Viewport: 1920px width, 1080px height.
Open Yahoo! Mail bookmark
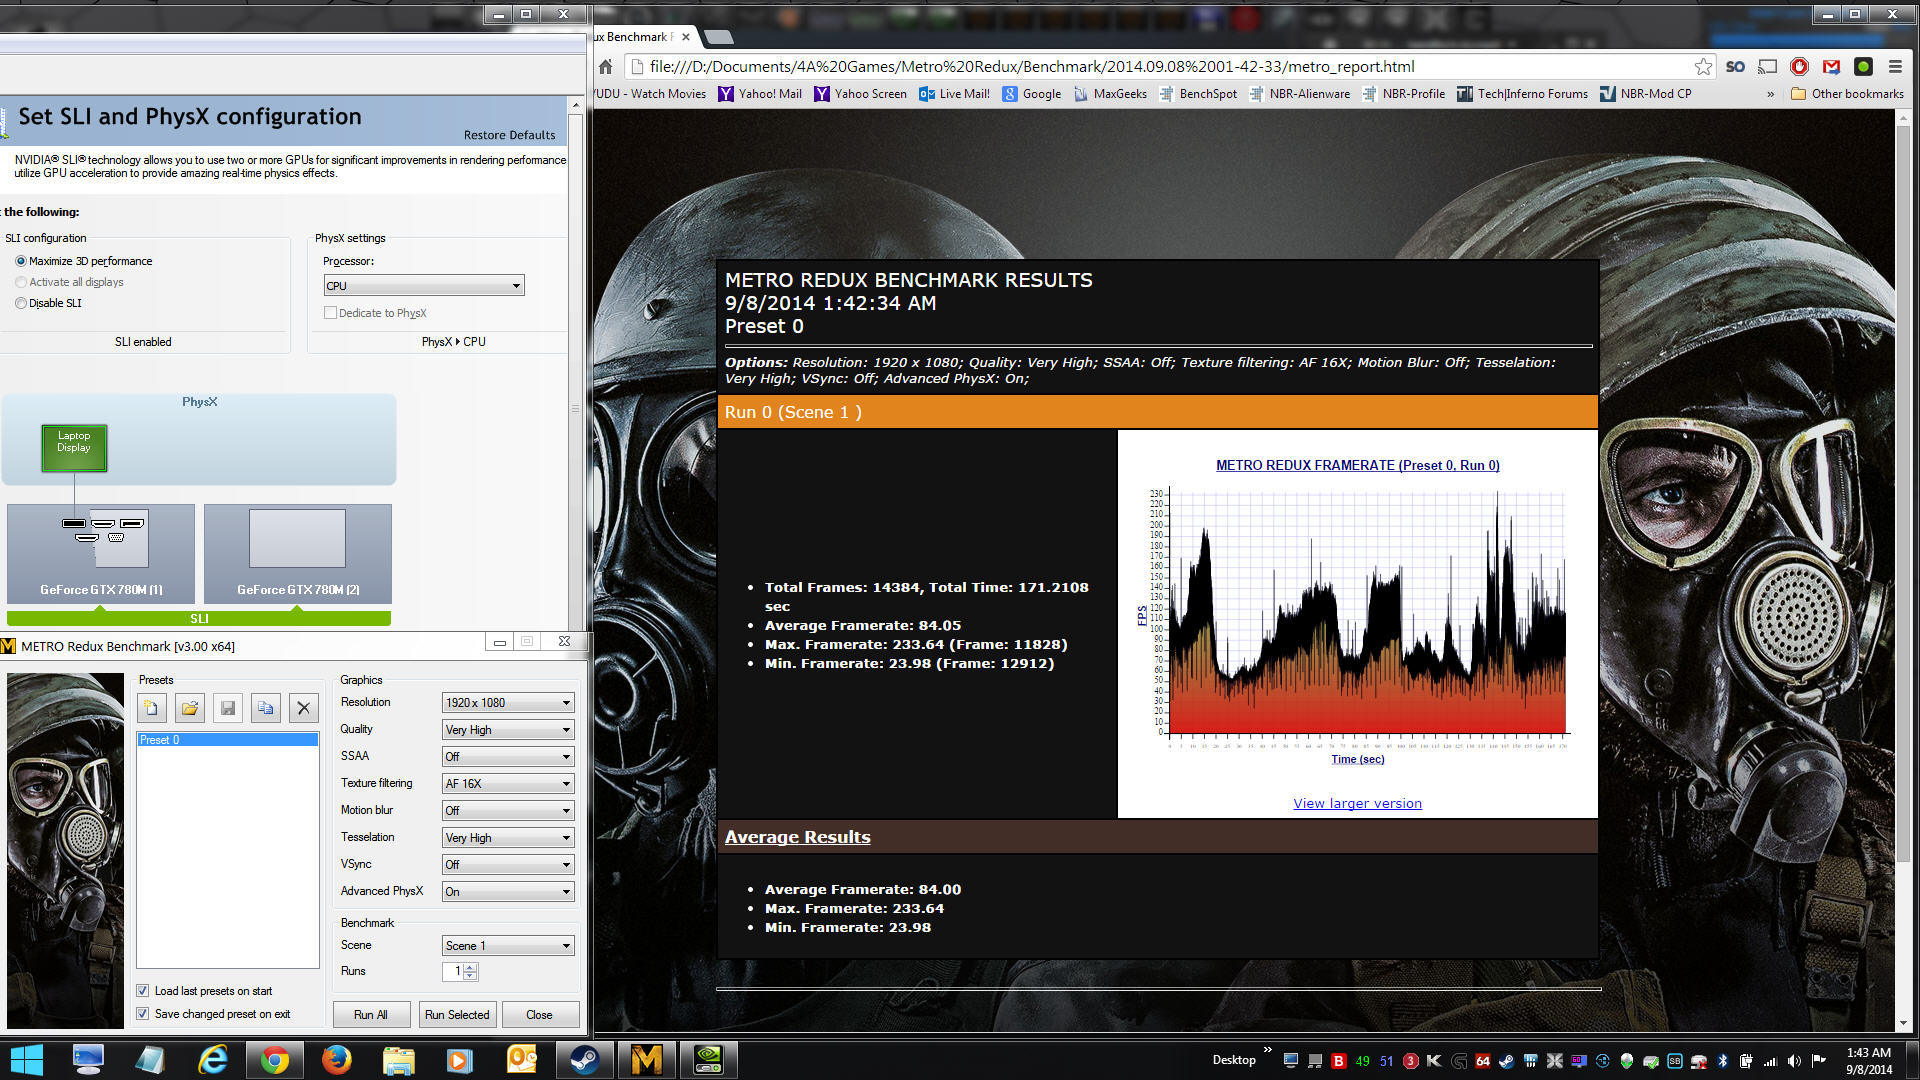(x=760, y=94)
